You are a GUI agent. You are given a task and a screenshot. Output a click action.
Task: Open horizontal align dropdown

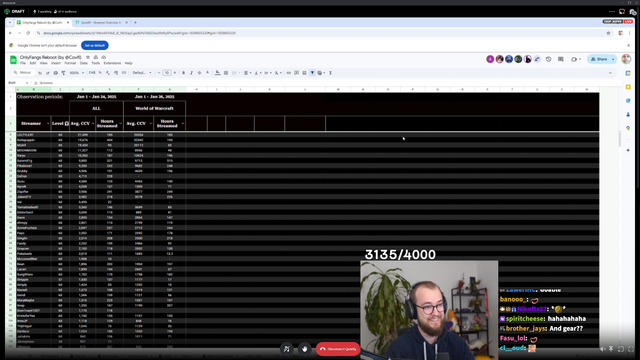(x=247, y=73)
